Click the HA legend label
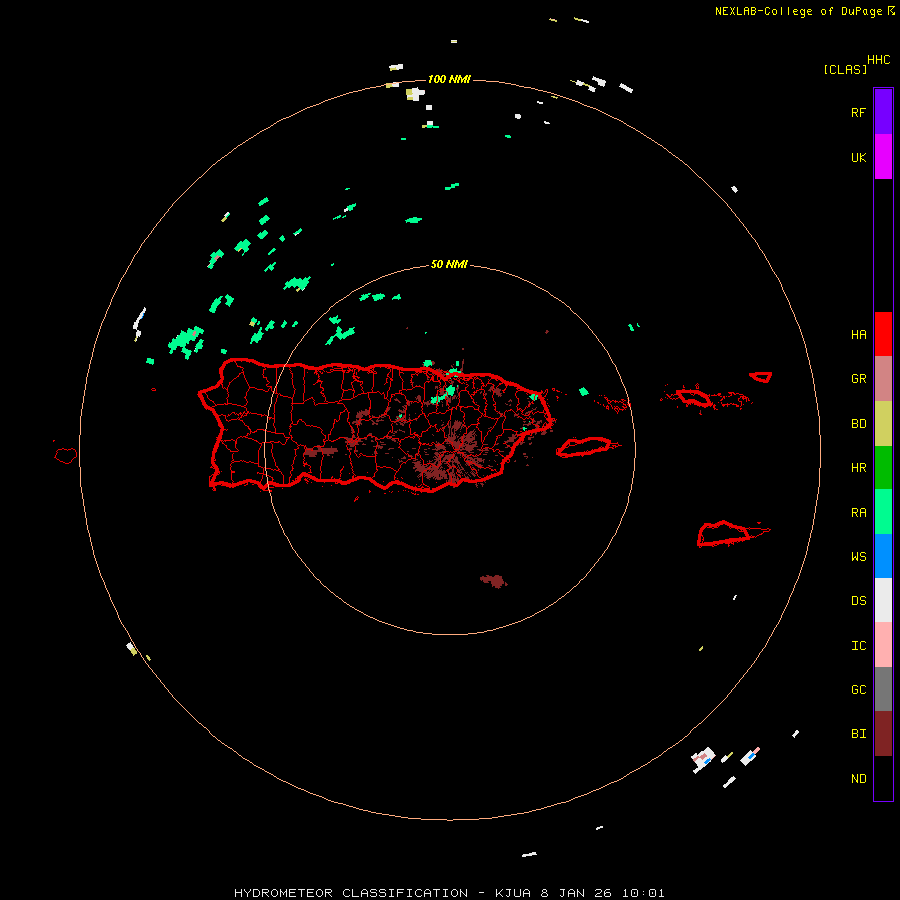Viewport: 900px width, 900px height. (x=858, y=335)
